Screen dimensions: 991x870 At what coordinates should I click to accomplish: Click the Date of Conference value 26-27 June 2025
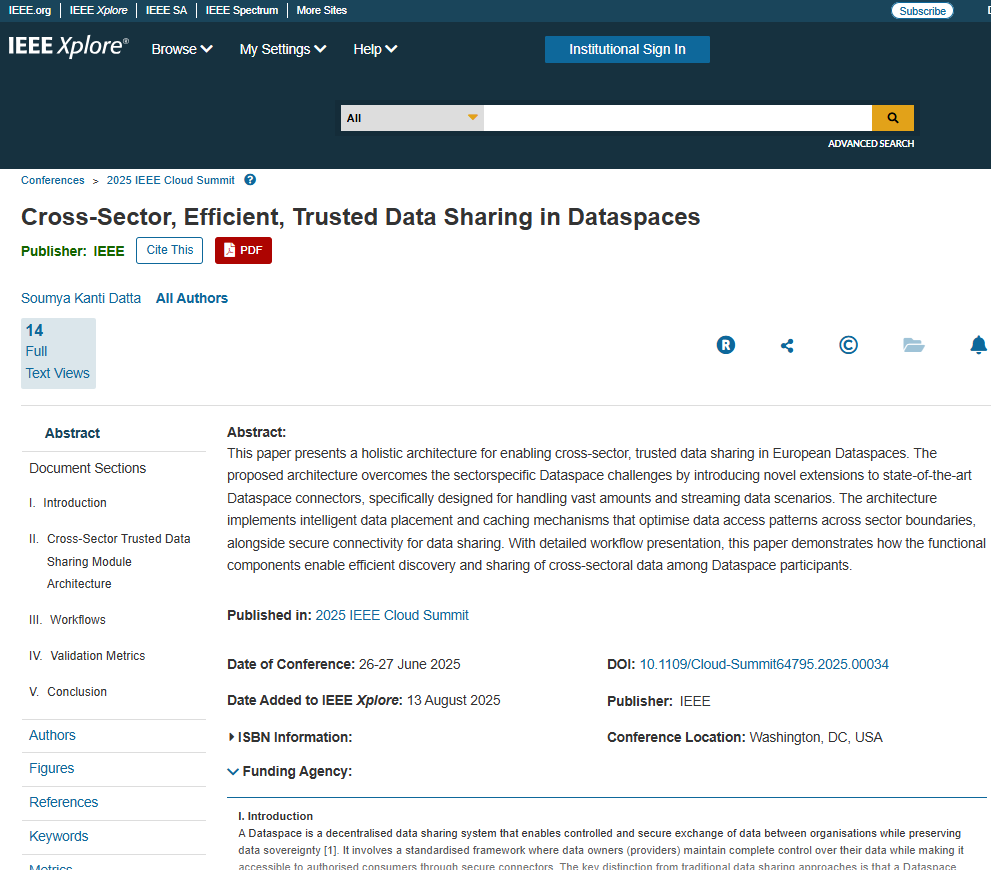410,665
